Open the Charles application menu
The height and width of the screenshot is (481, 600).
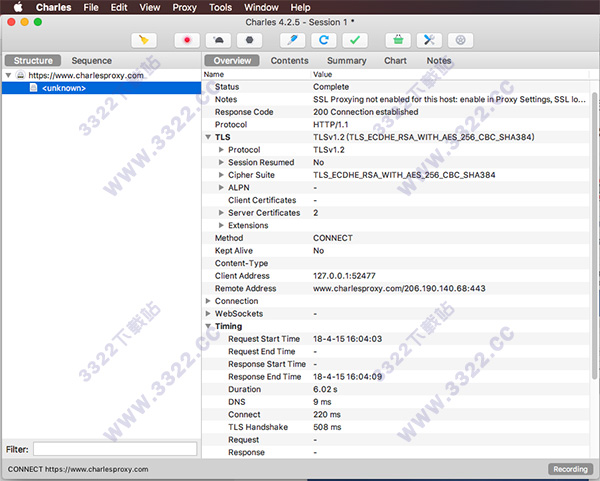coord(54,7)
